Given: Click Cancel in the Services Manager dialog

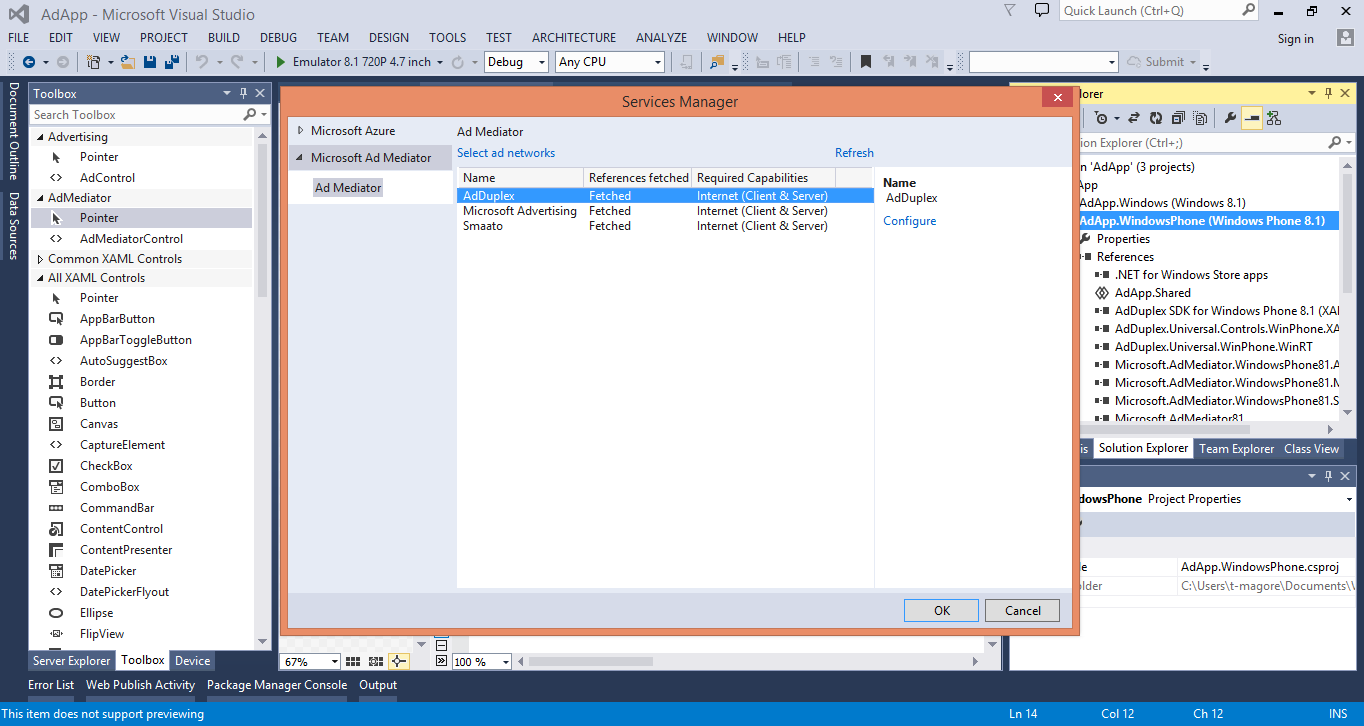Looking at the screenshot, I should click(x=1023, y=611).
